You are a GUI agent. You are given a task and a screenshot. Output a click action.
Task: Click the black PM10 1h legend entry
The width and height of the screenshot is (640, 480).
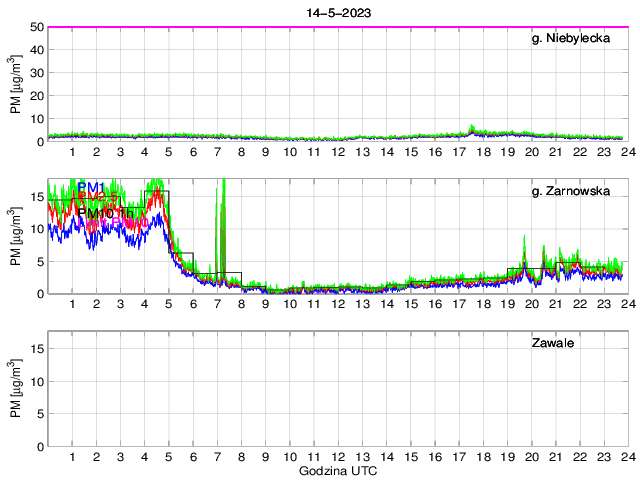105,213
